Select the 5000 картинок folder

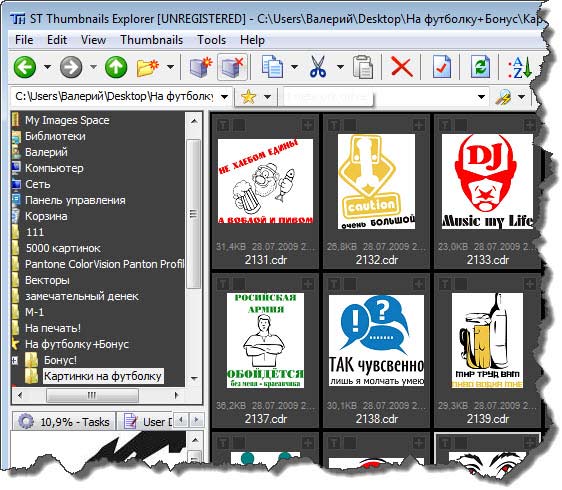[63, 248]
